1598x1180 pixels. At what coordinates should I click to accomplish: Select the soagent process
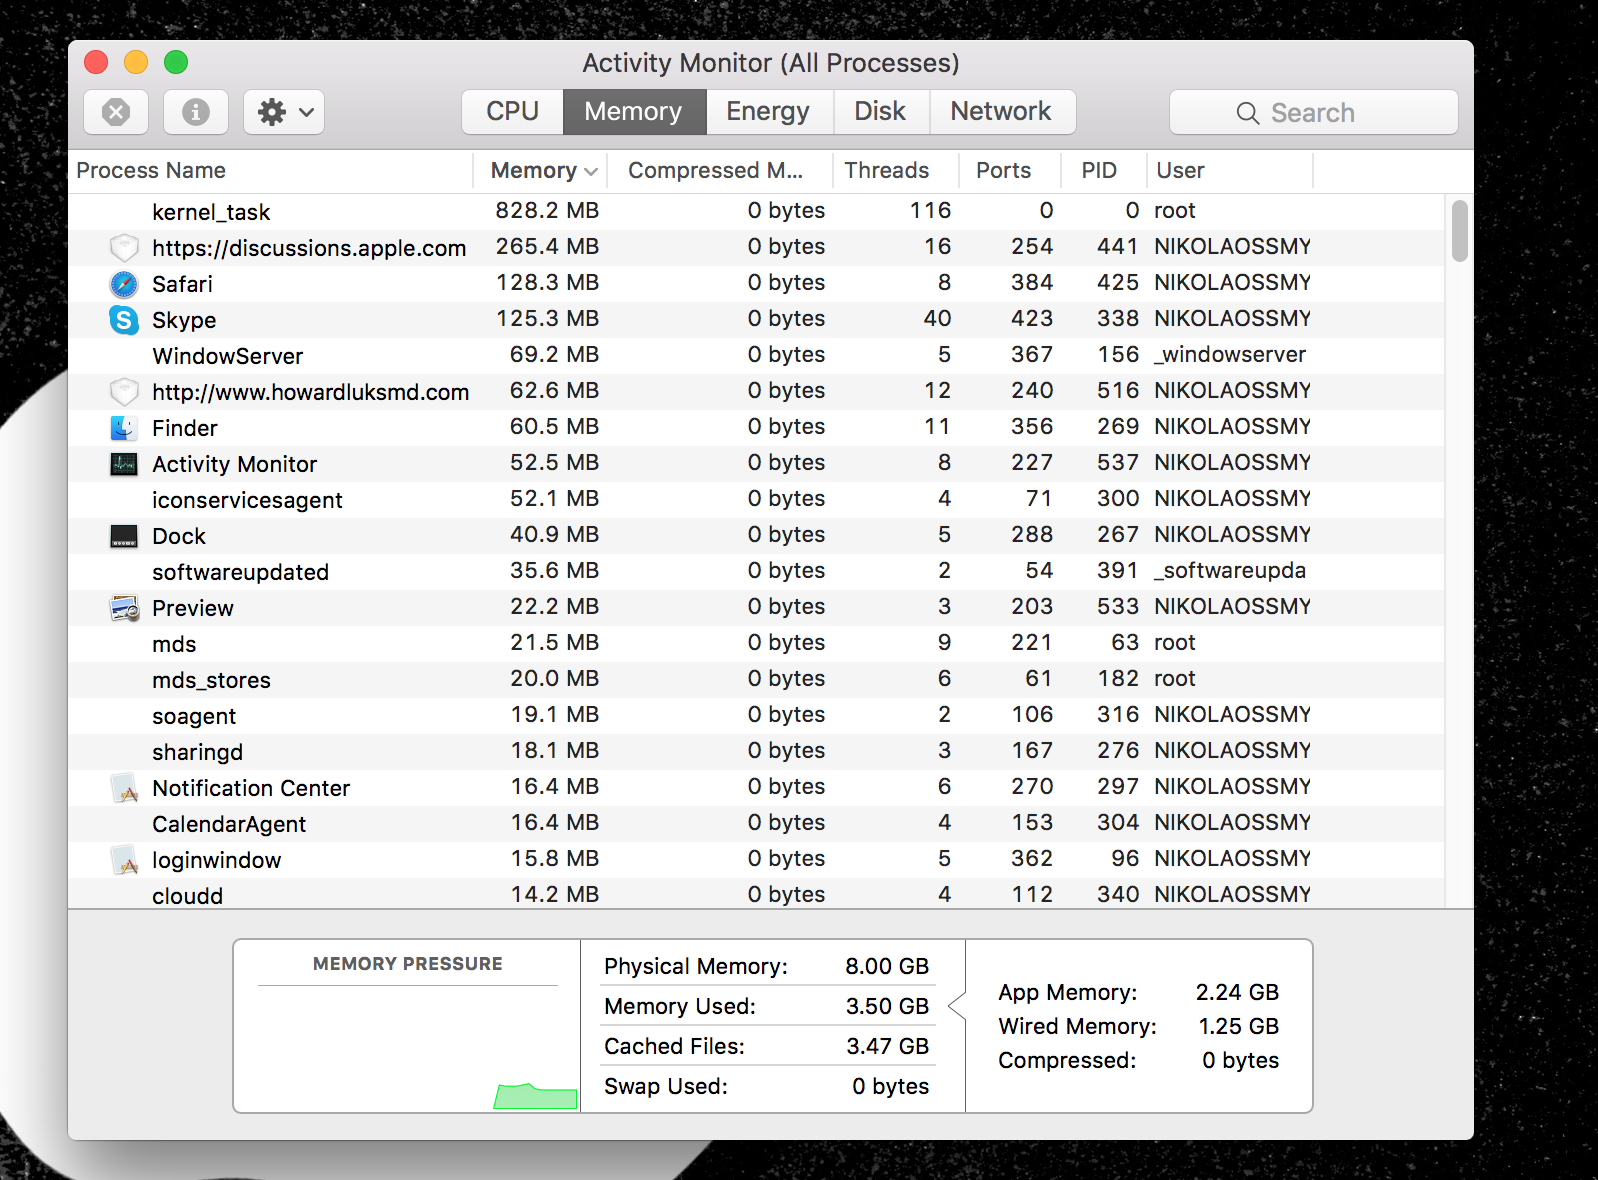(x=756, y=716)
